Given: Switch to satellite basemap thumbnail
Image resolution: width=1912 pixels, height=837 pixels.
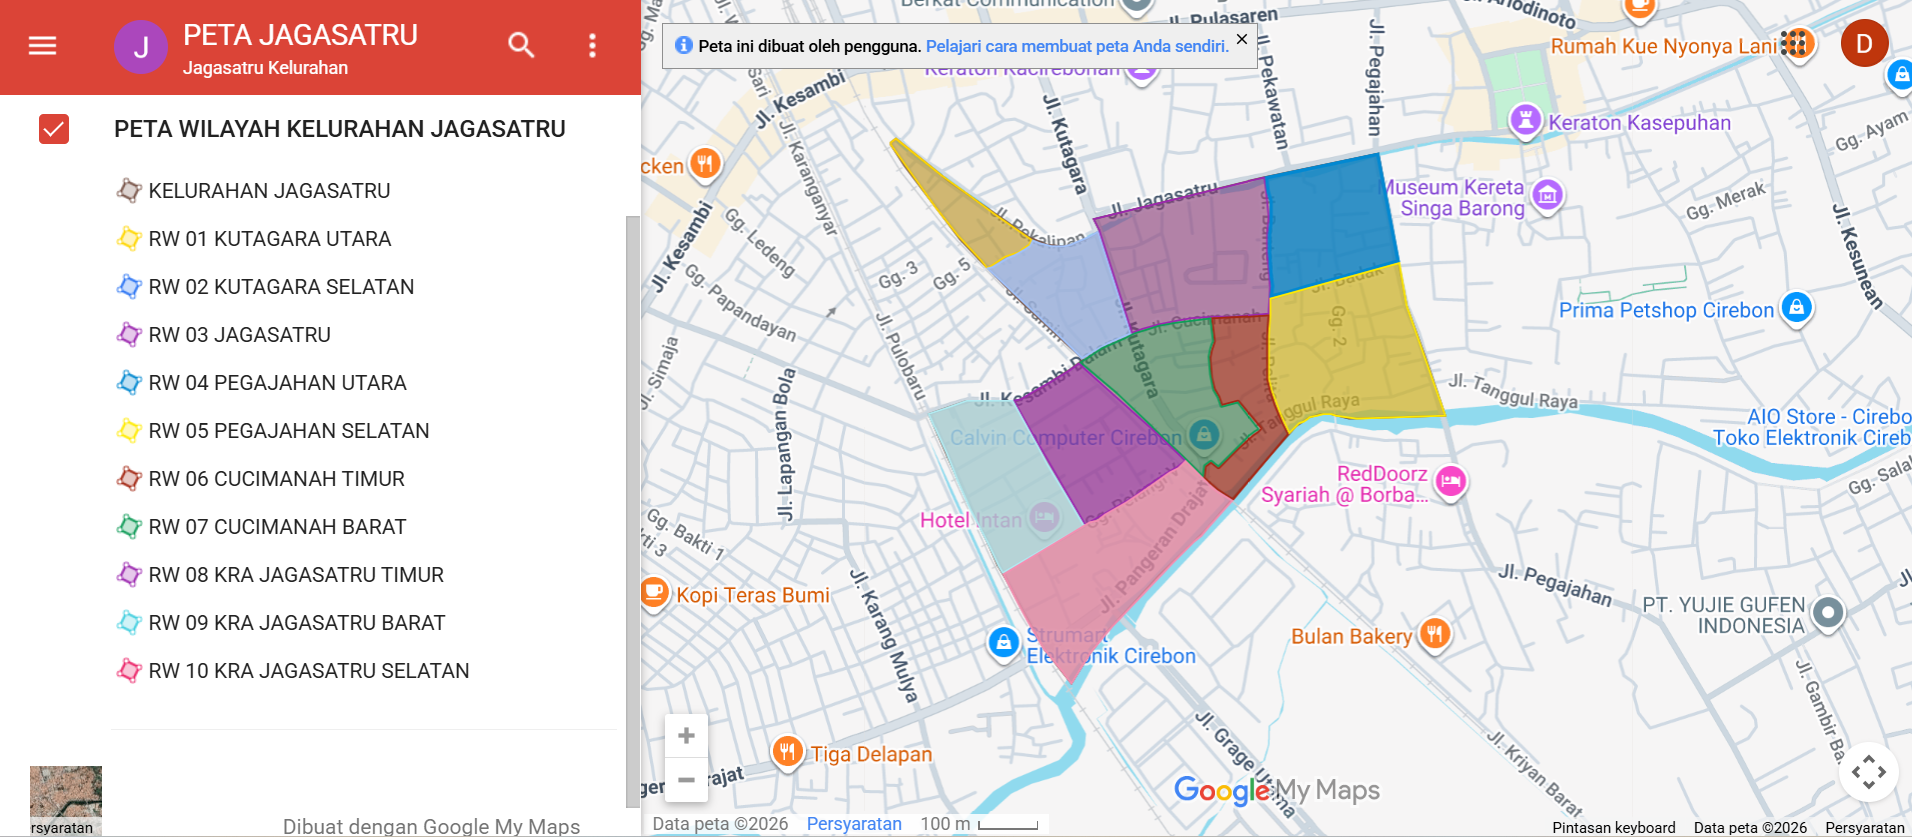Looking at the screenshot, I should coord(66,800).
